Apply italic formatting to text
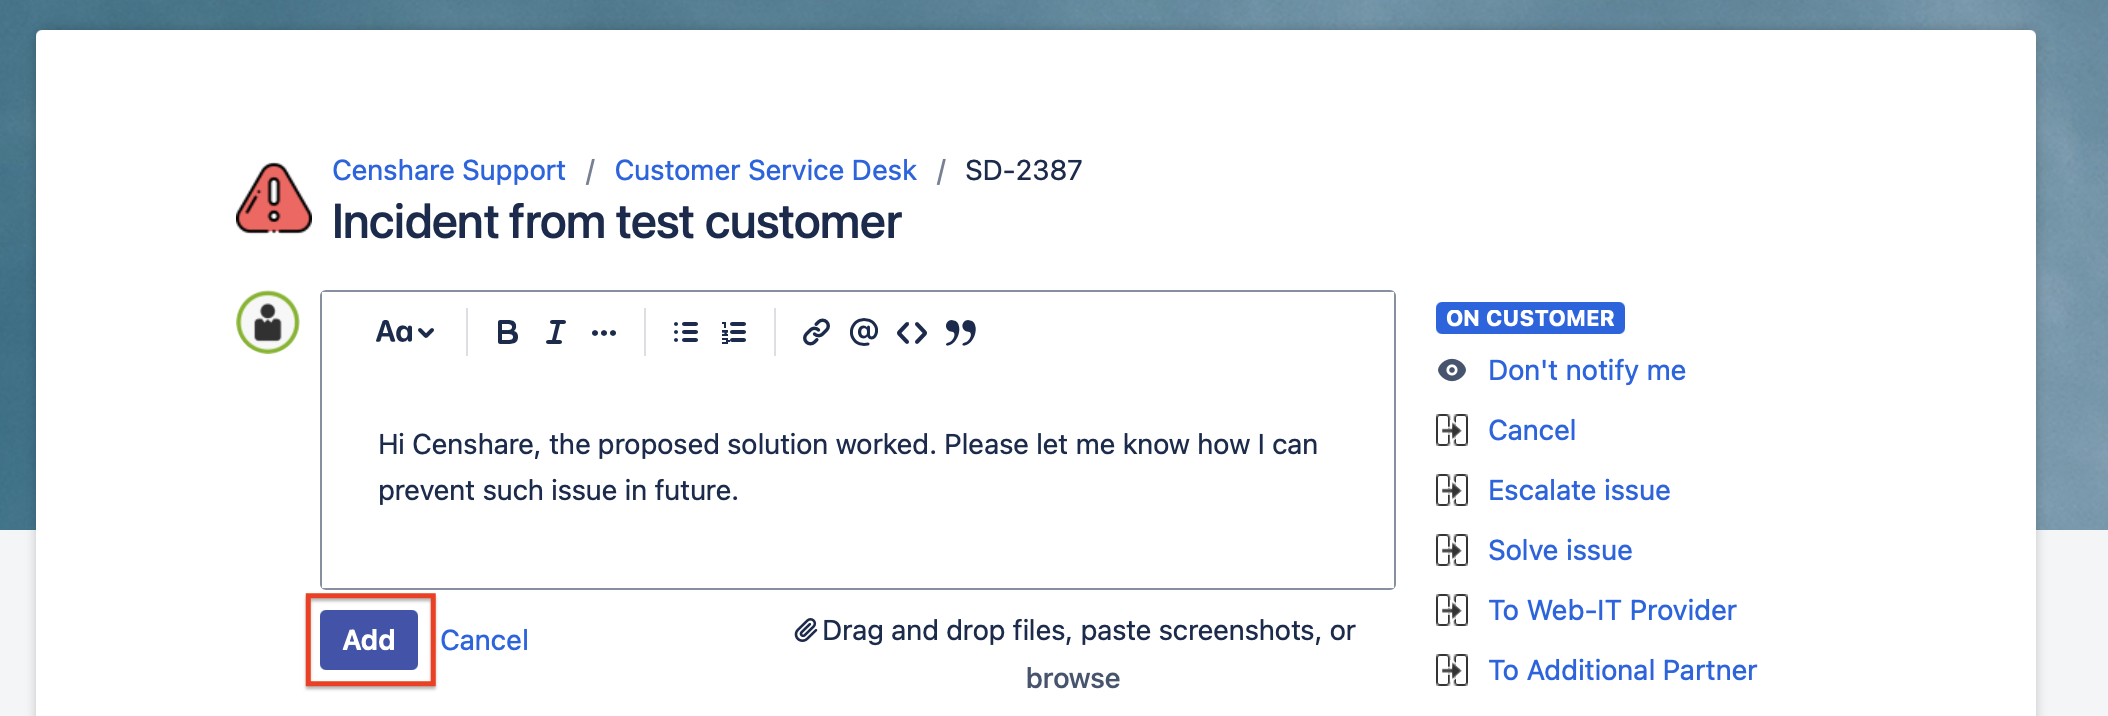Screen dimensions: 2108x716 click(555, 332)
